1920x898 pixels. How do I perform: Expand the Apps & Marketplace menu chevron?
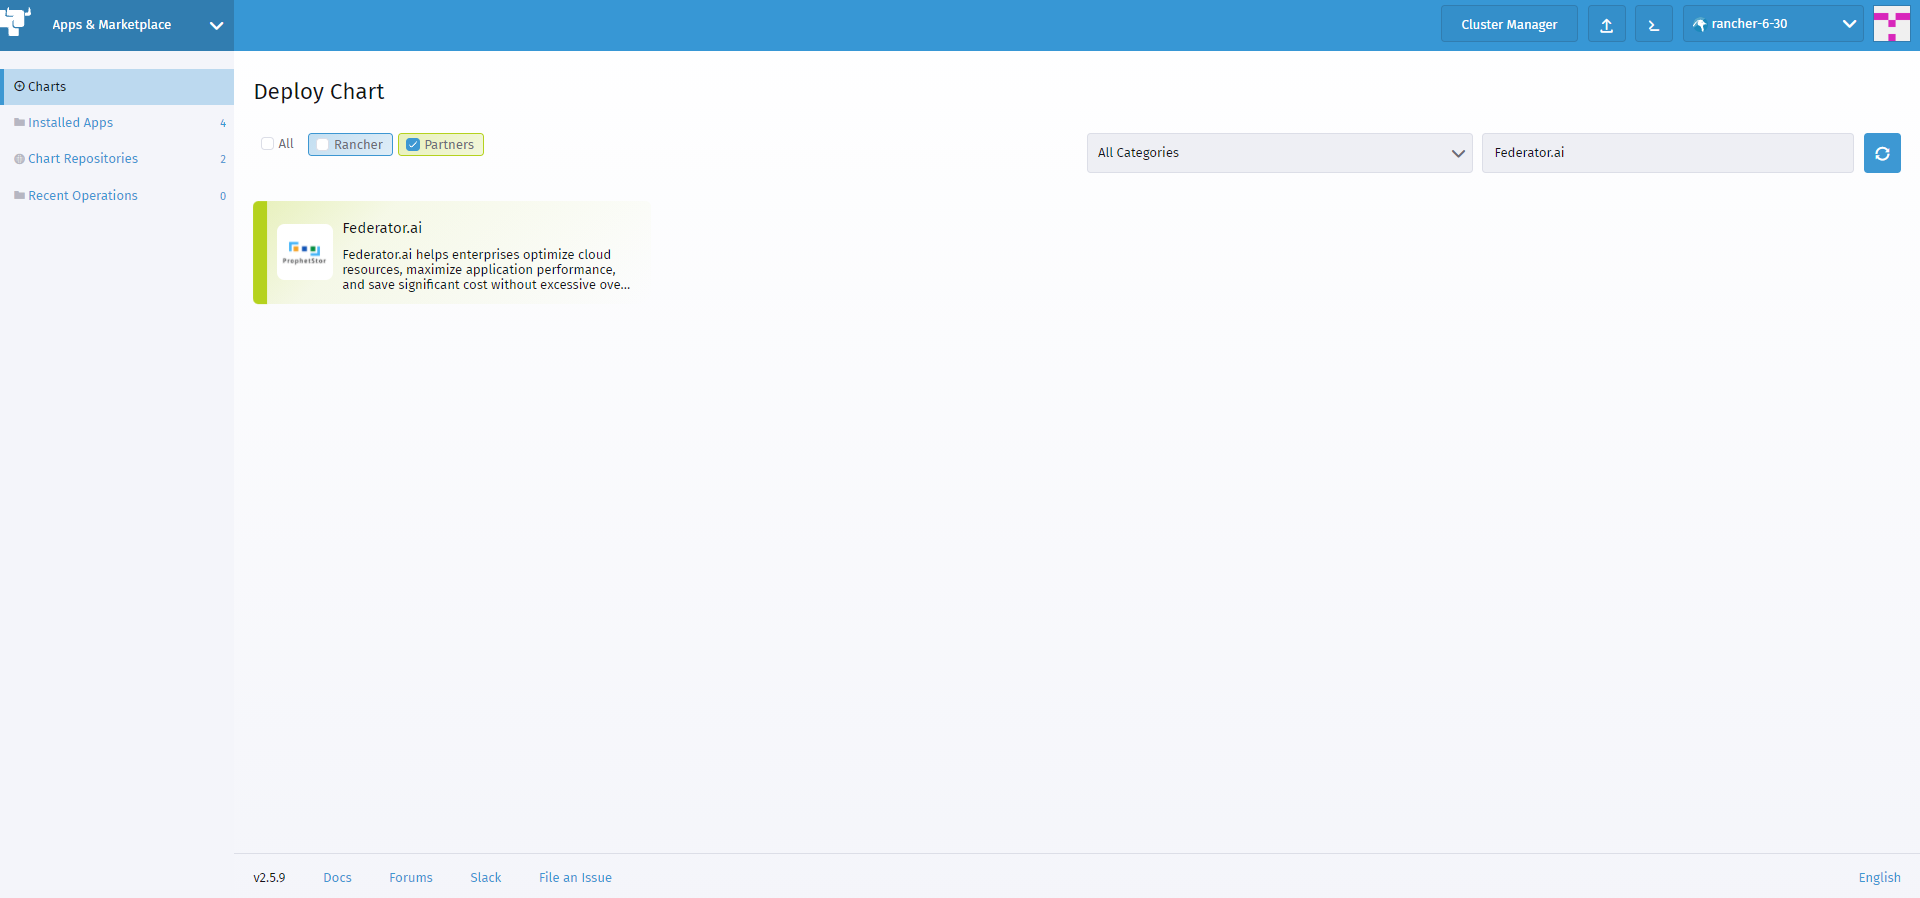pos(216,25)
